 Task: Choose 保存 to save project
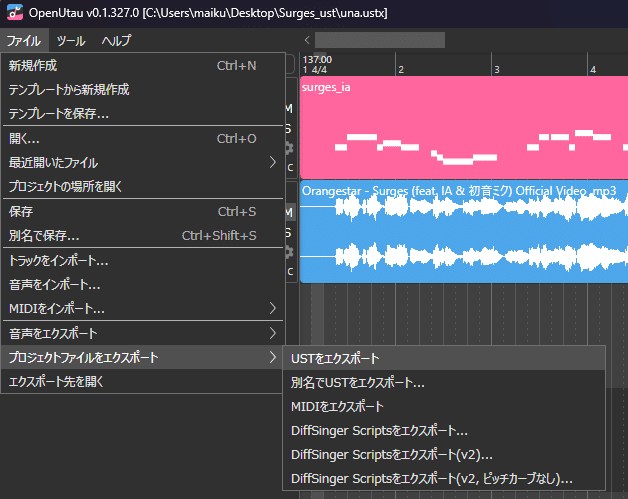[143, 212]
